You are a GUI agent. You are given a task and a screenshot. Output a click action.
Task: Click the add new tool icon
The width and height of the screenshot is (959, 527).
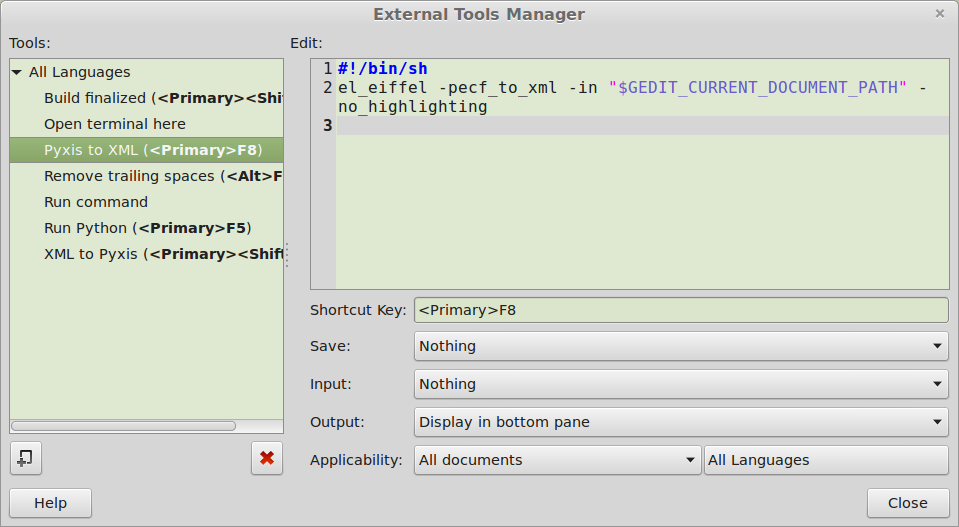pos(26,458)
